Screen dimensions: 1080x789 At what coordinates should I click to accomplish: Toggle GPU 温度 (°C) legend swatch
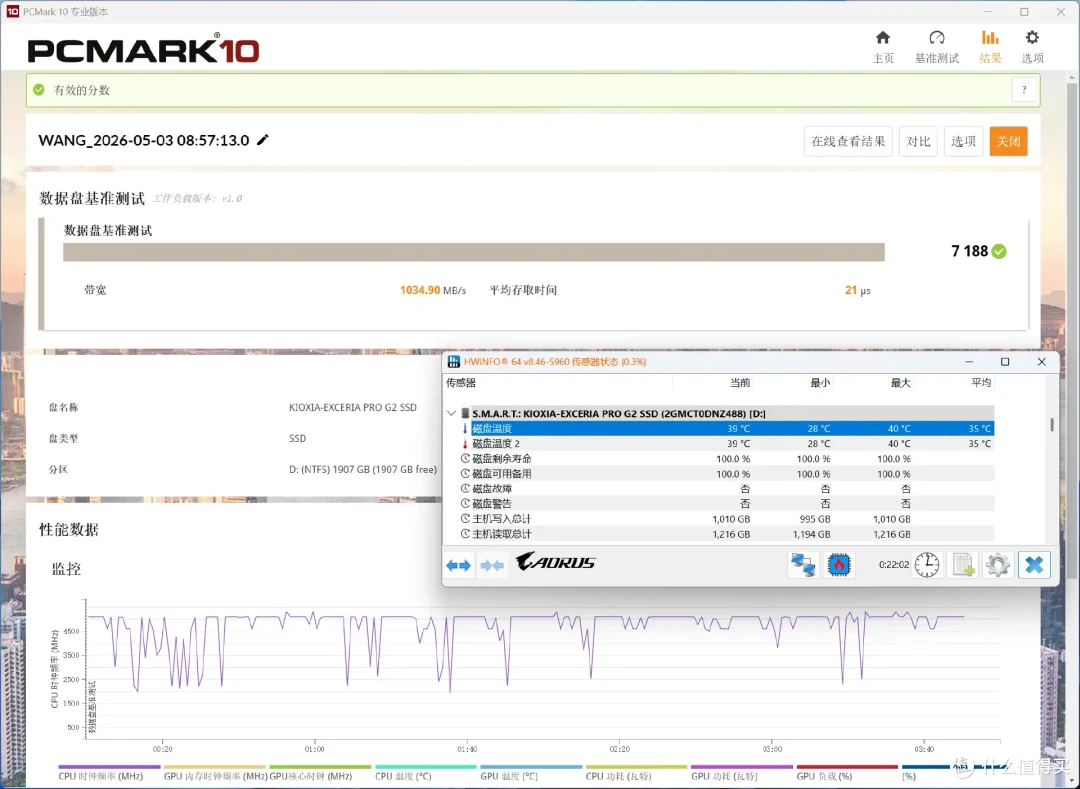tap(531, 766)
